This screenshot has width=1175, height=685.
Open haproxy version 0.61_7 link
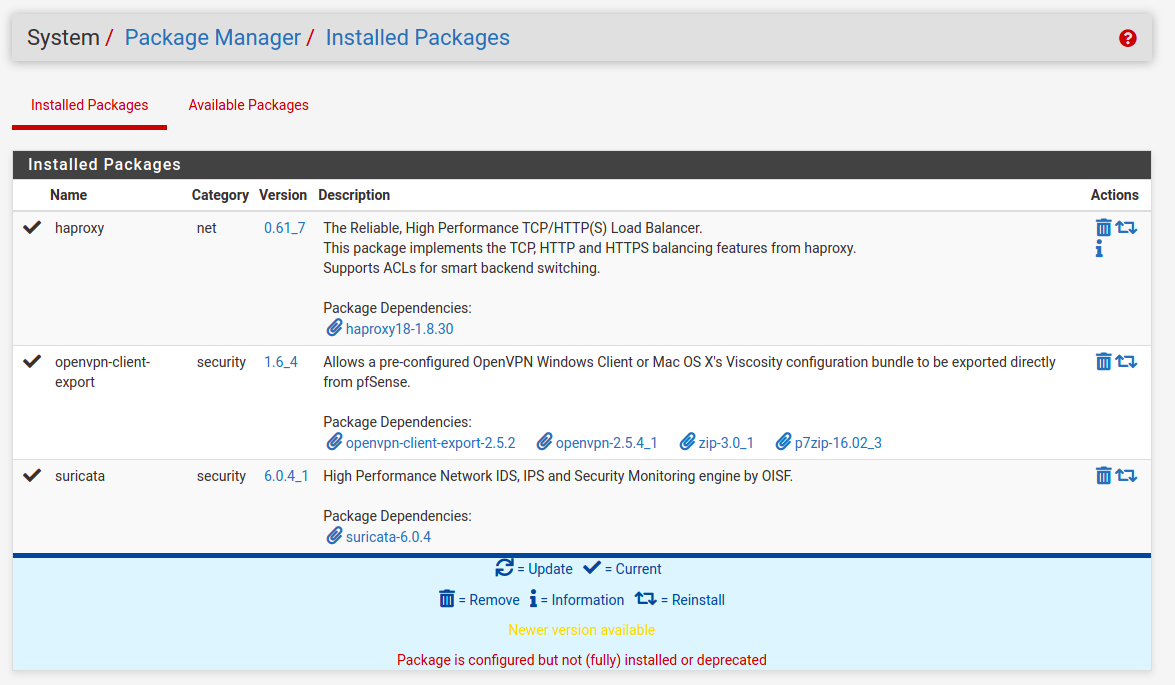pos(285,228)
